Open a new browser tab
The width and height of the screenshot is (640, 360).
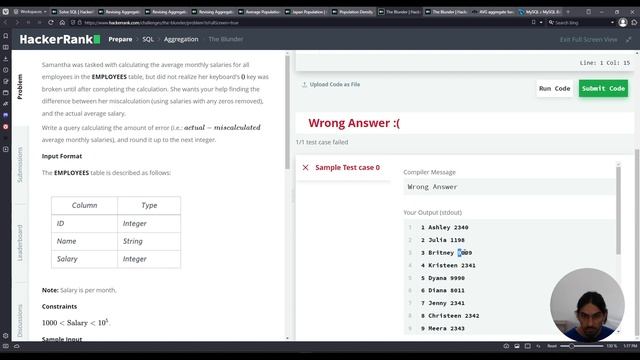coord(568,12)
